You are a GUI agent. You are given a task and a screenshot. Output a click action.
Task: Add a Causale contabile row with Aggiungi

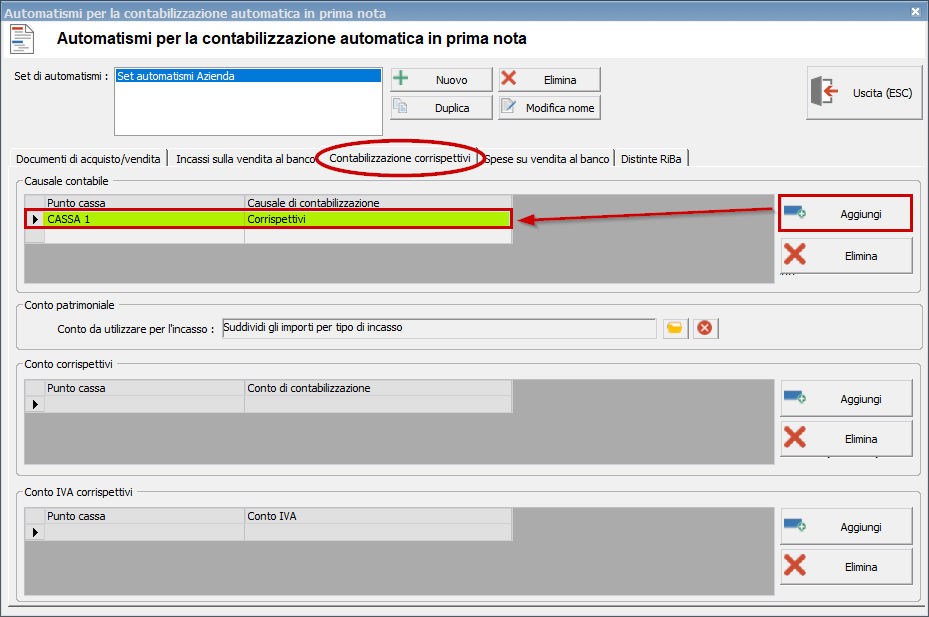coord(846,213)
